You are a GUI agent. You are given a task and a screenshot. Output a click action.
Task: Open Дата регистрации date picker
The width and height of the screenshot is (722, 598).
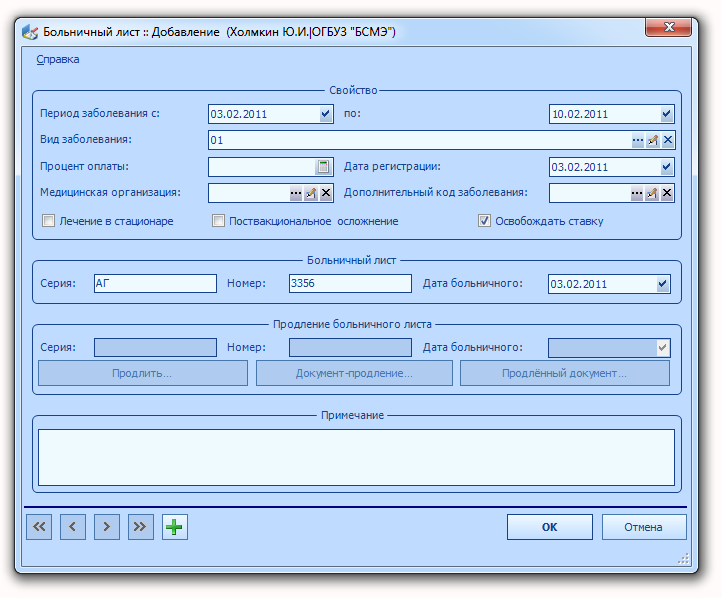(666, 167)
